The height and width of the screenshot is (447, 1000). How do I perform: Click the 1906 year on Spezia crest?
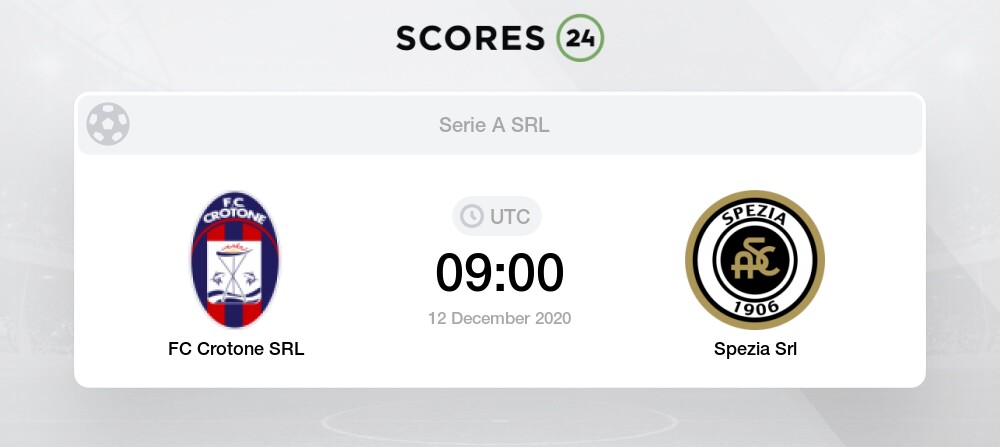pos(755,306)
